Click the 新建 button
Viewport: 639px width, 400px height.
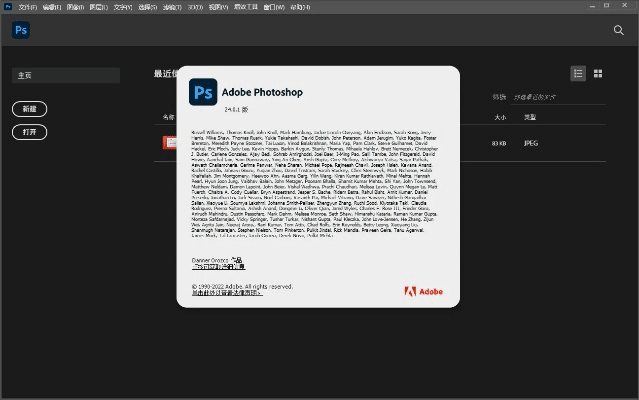(x=30, y=108)
